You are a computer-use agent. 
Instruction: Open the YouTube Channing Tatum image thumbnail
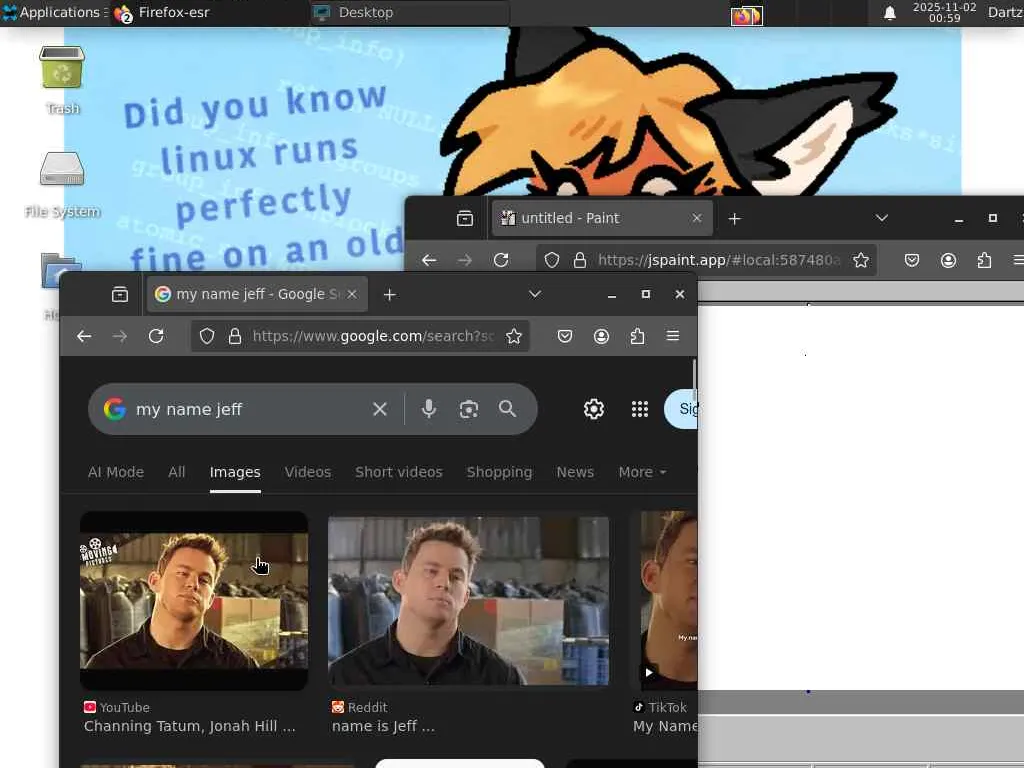click(194, 601)
